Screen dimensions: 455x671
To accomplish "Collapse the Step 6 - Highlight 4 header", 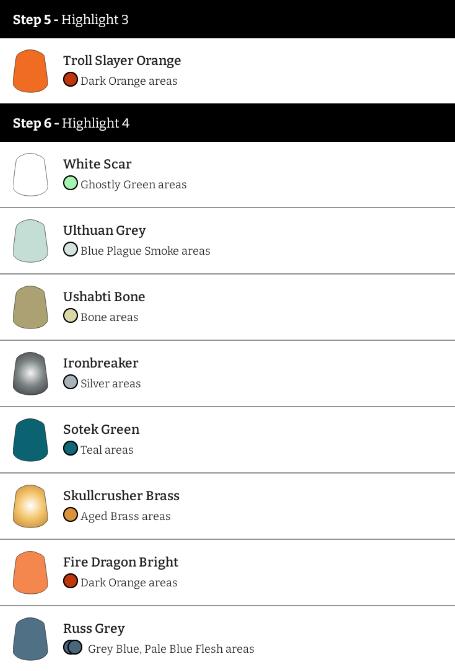I will pos(227,123).
